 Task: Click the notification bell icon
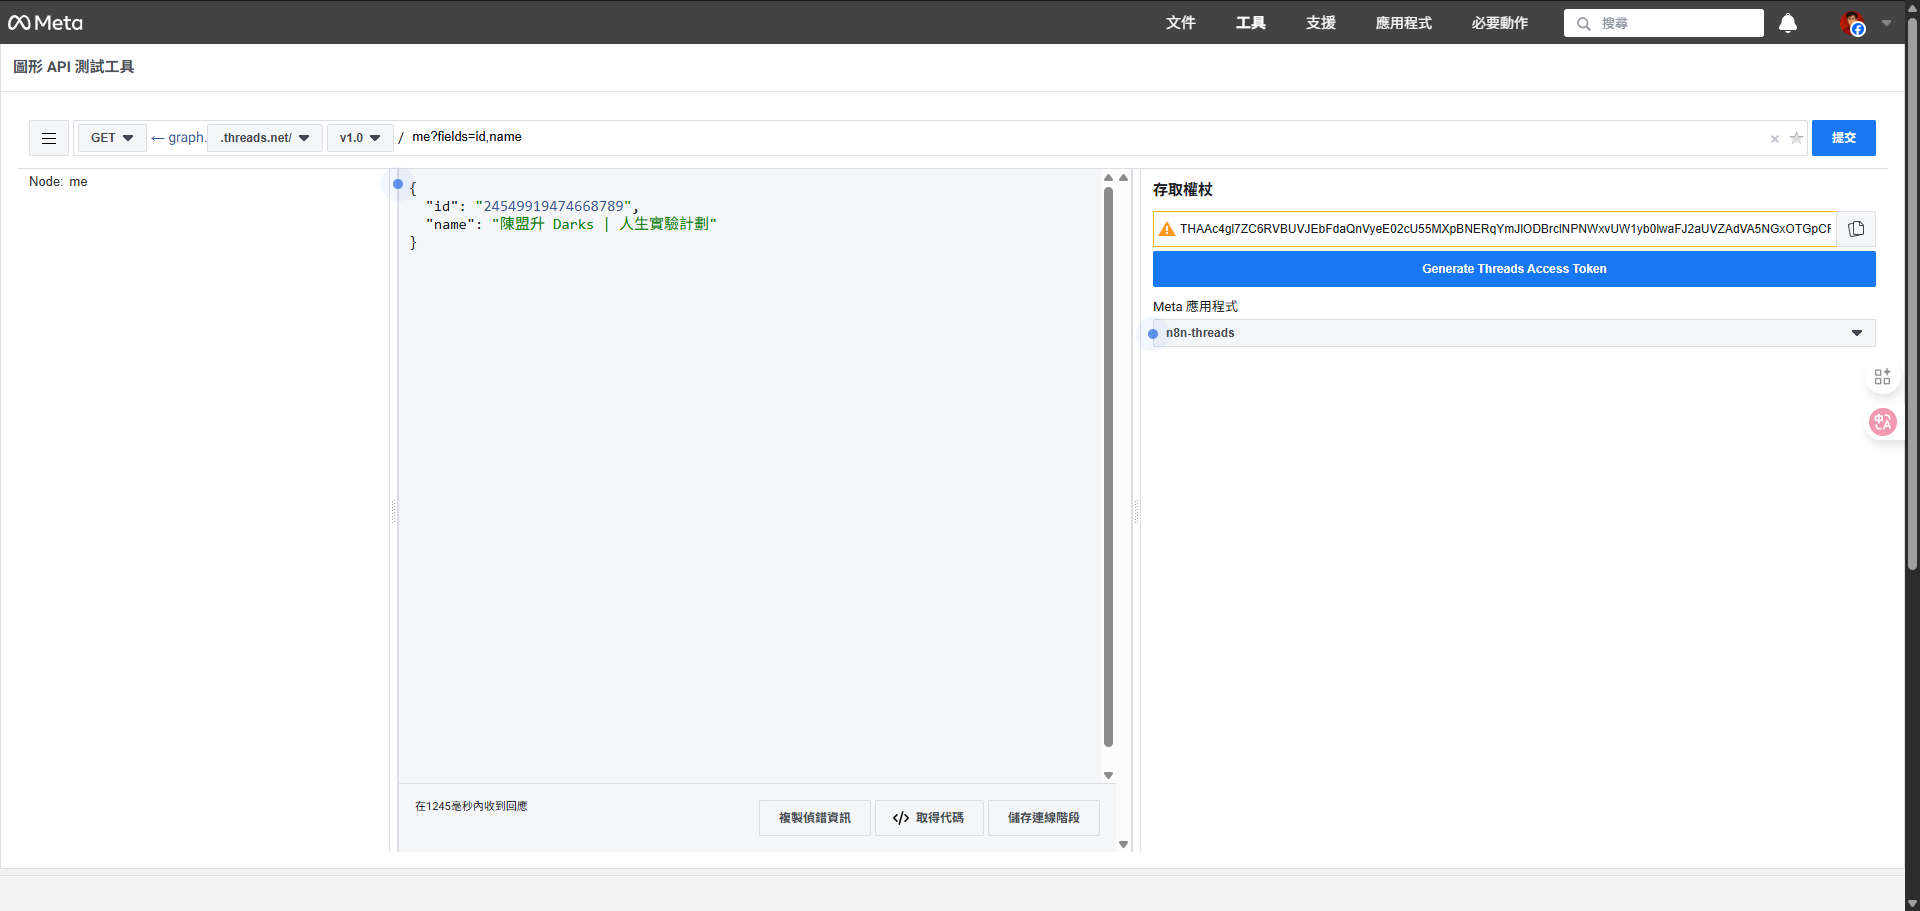pyautogui.click(x=1787, y=23)
